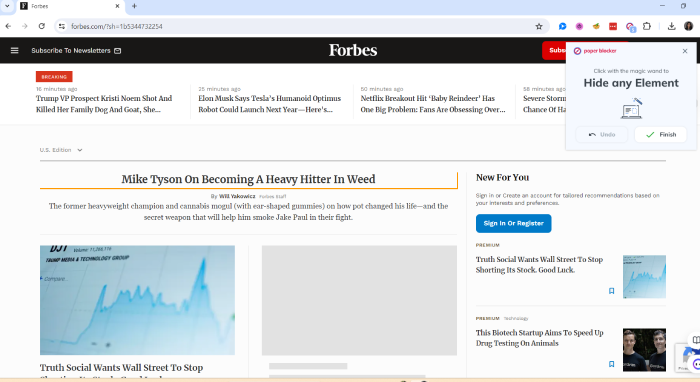This screenshot has width=700, height=382.
Task: Select the Forbes browser tab
Action: (71, 6)
